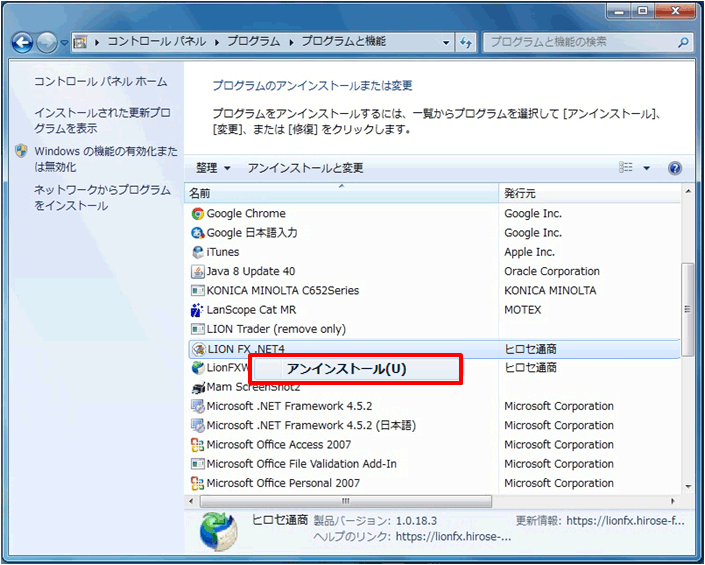This screenshot has height=565, width=705.
Task: Click the vertical scrollbar thumb
Action: tap(687, 309)
